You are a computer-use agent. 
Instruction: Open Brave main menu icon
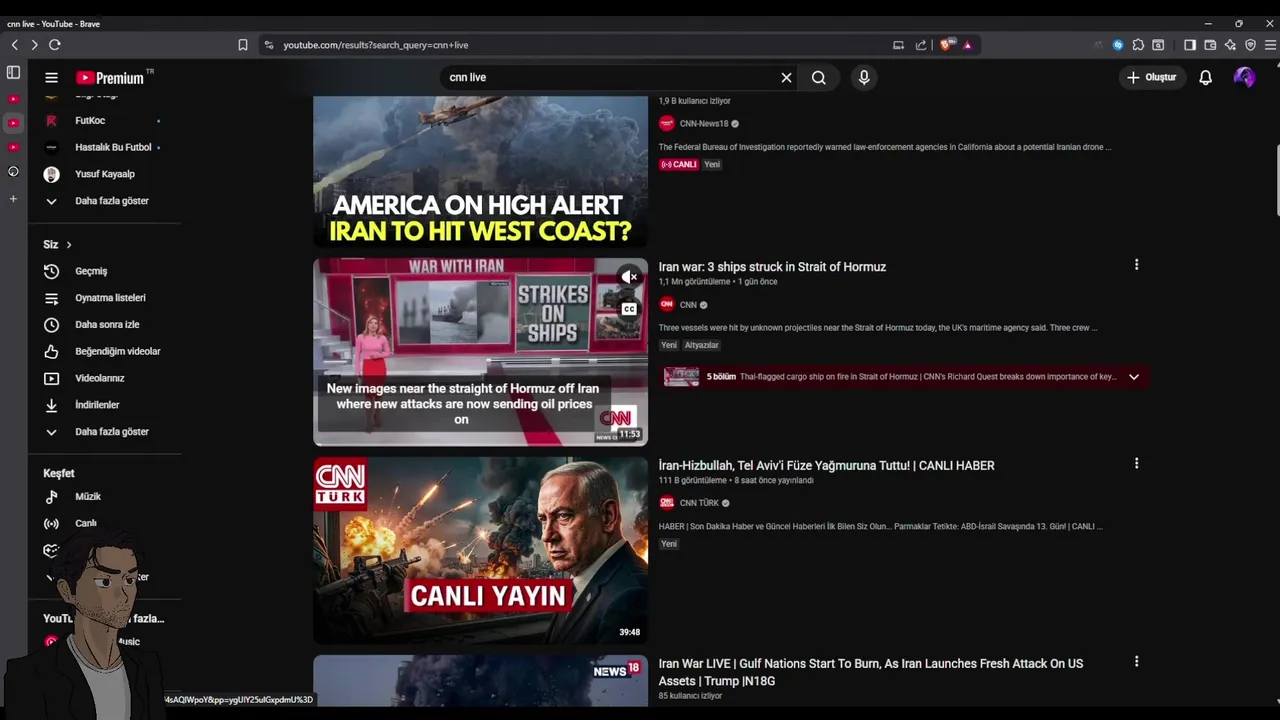pos(1270,45)
